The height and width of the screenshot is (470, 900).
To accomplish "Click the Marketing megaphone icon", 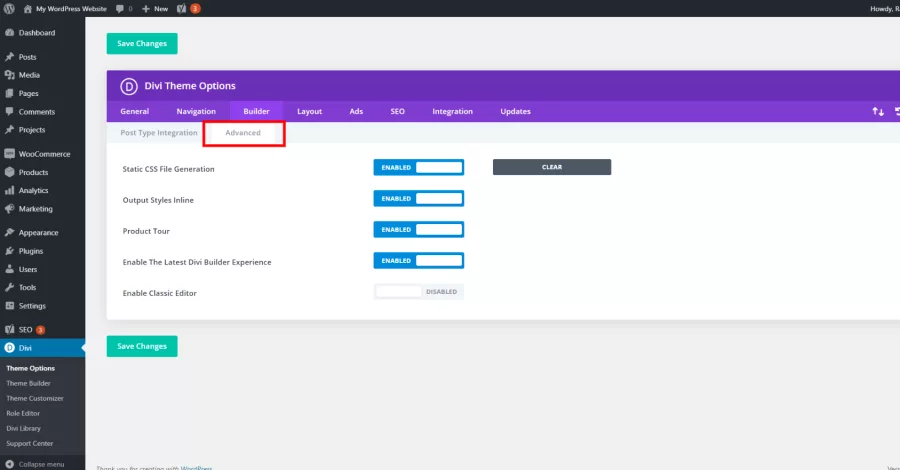I will tap(9, 209).
